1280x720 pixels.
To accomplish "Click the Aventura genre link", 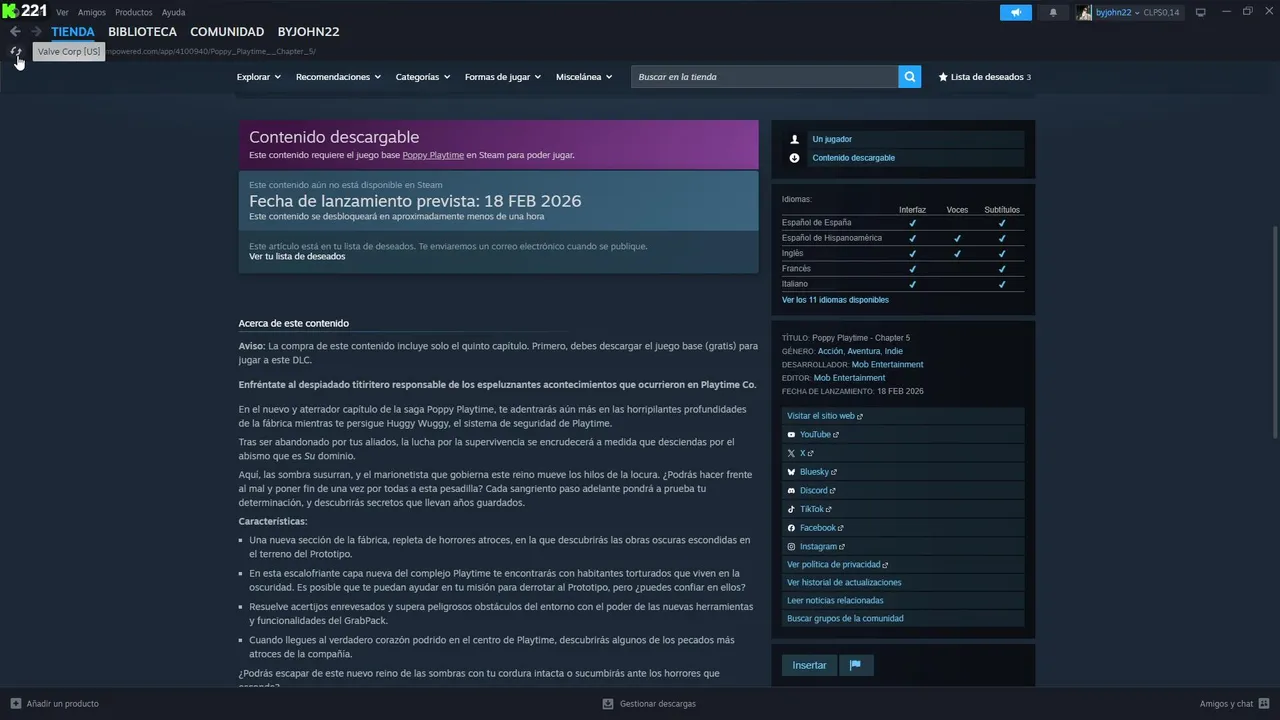I will coord(863,352).
